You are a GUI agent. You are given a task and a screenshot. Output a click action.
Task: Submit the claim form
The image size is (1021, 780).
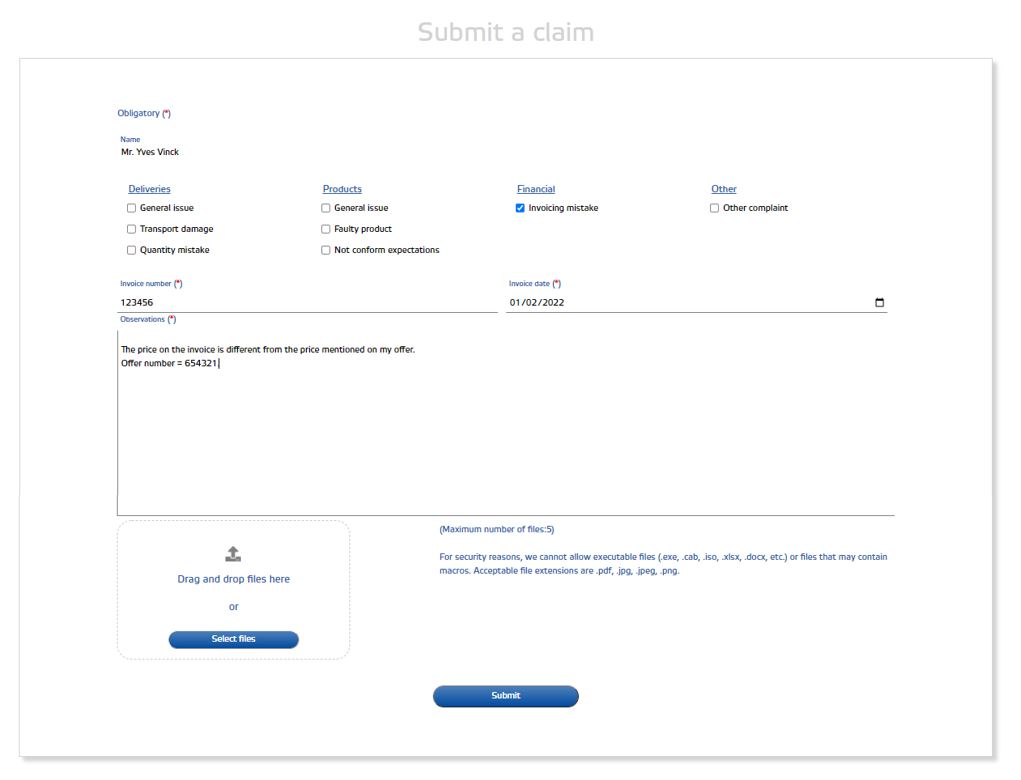coord(505,695)
